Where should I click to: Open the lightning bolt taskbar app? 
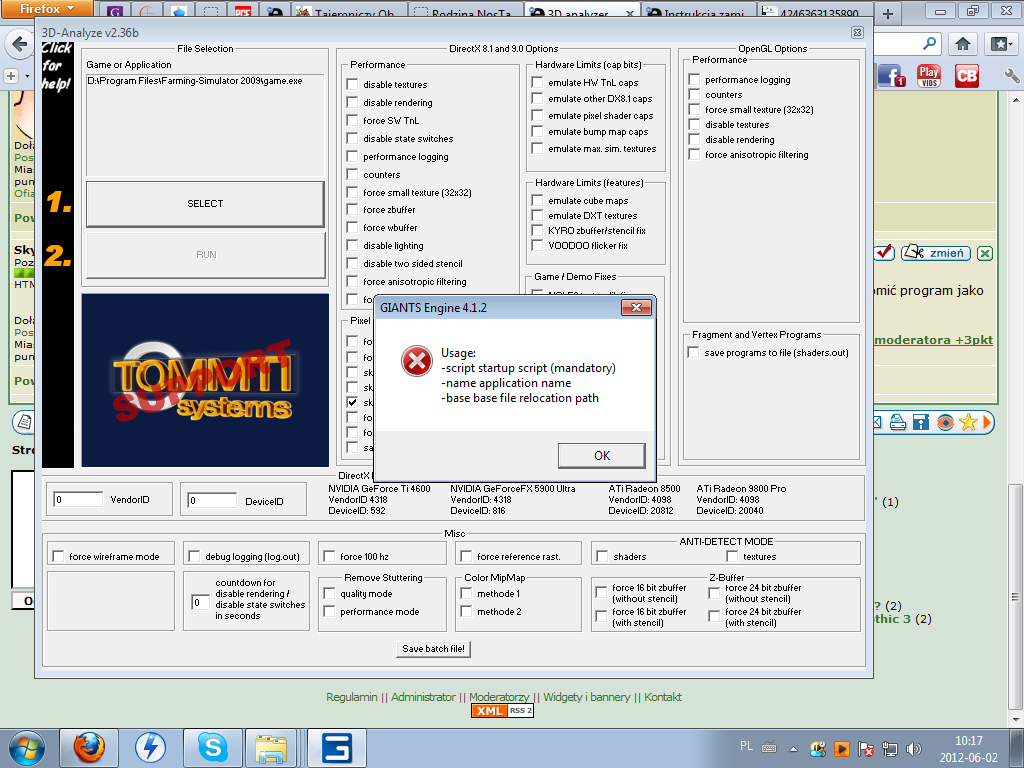[x=150, y=747]
